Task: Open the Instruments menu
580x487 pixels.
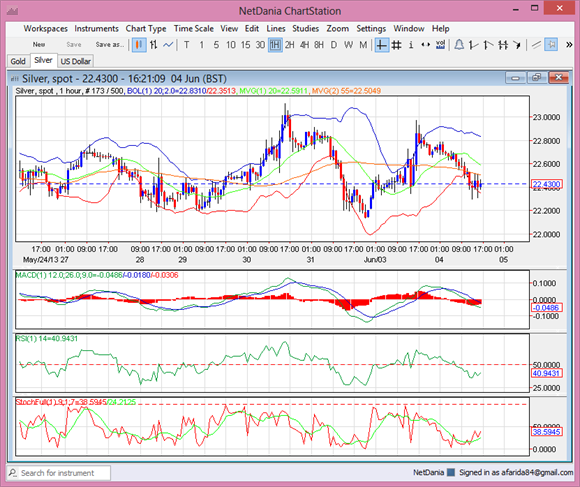Action: coord(97,28)
